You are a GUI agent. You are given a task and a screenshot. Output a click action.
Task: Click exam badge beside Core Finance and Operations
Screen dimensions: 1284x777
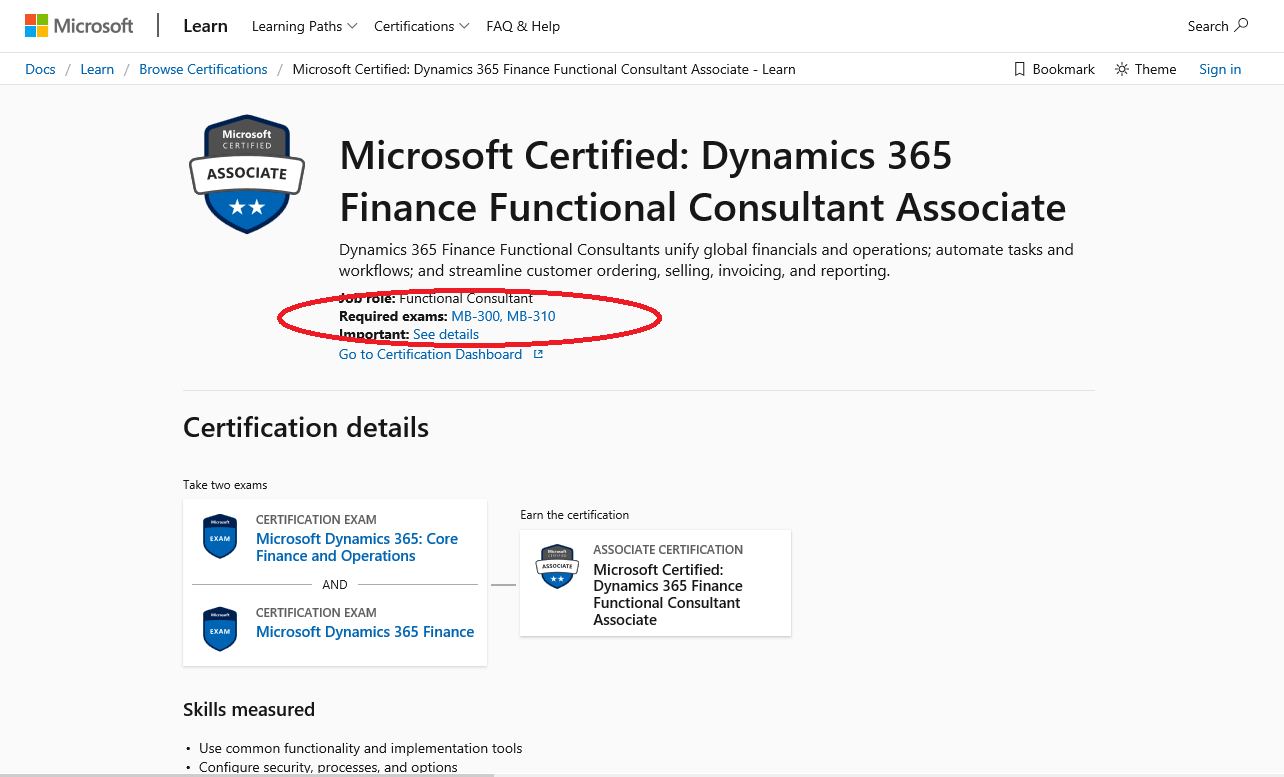(220, 536)
